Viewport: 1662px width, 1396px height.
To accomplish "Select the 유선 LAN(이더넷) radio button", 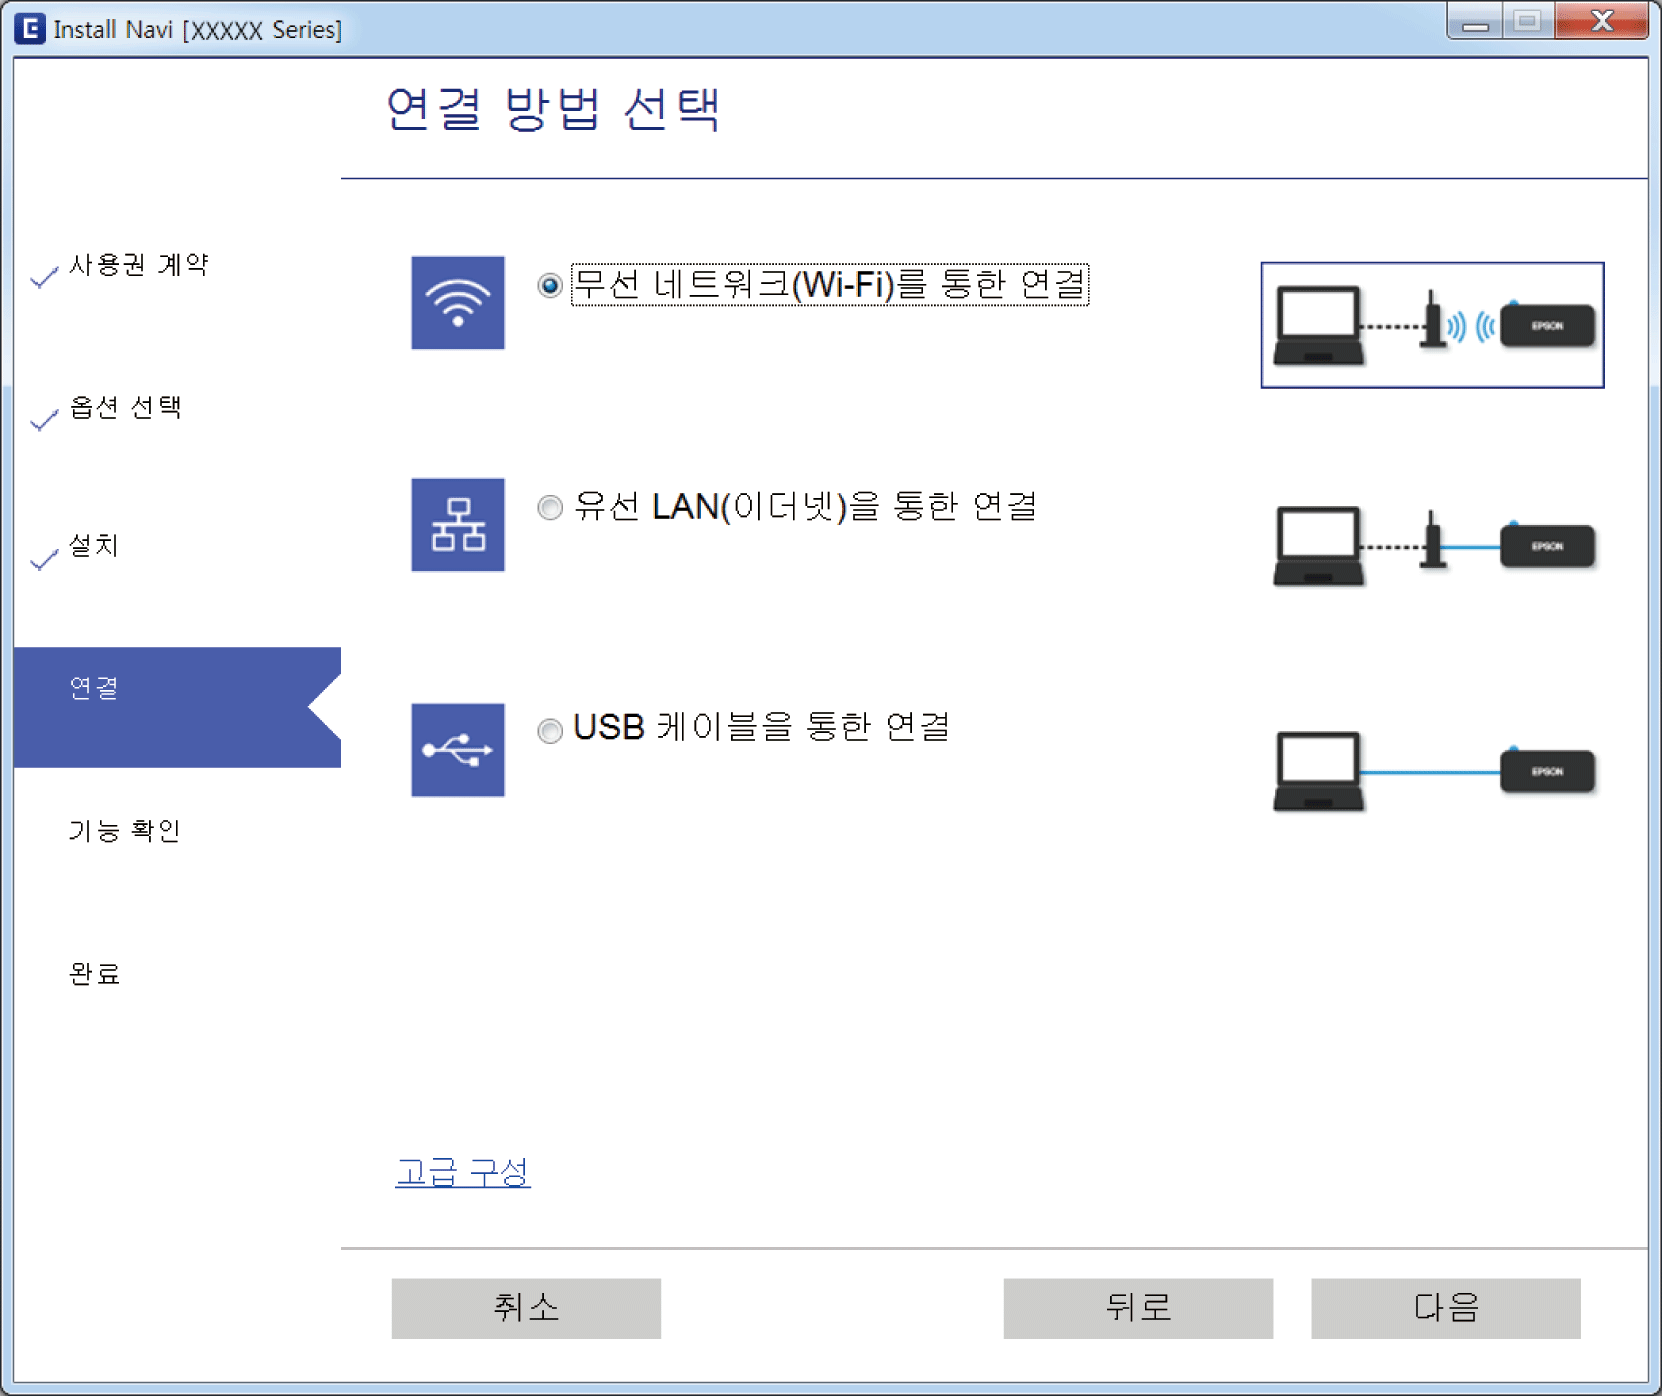I will click(549, 508).
